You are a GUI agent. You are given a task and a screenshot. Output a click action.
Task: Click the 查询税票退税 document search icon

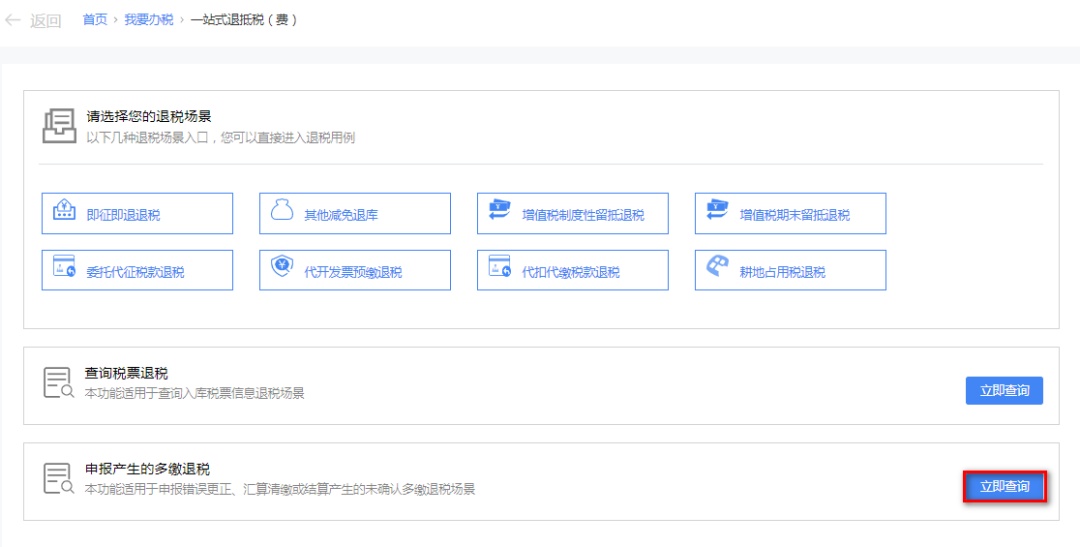pos(58,383)
